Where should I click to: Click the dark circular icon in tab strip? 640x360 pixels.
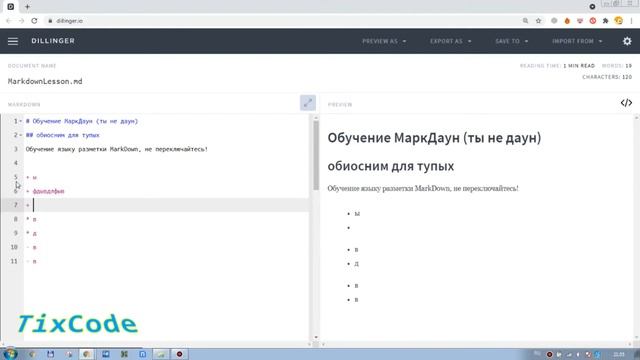point(592,7)
